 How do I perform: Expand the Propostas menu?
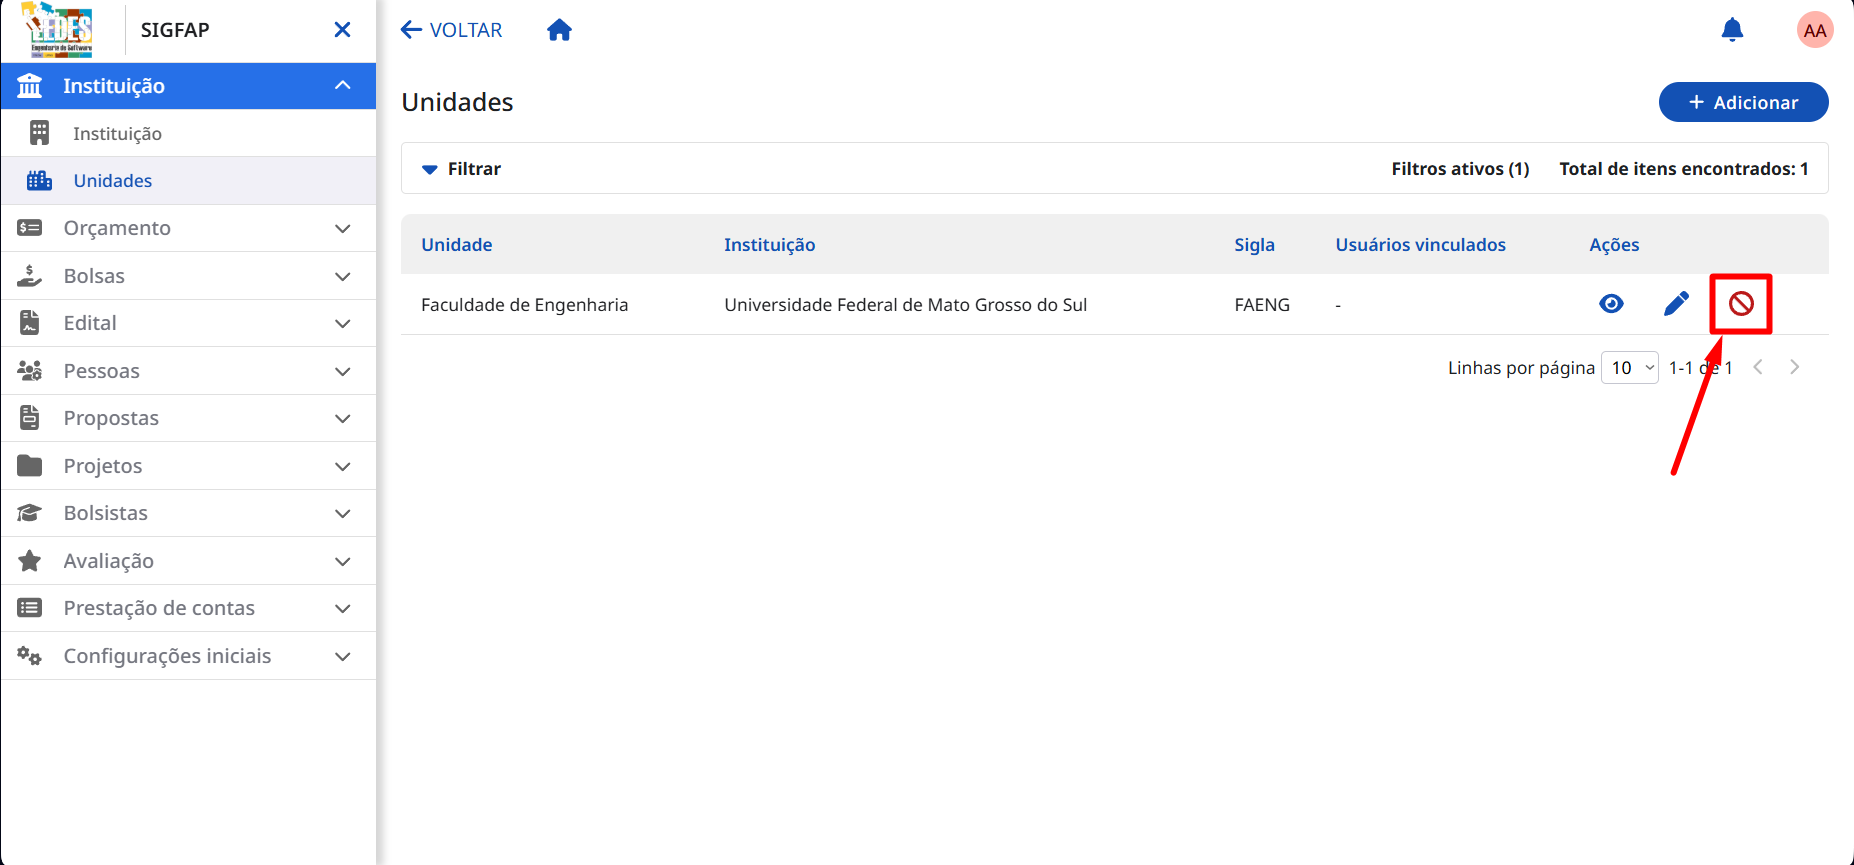click(x=188, y=418)
